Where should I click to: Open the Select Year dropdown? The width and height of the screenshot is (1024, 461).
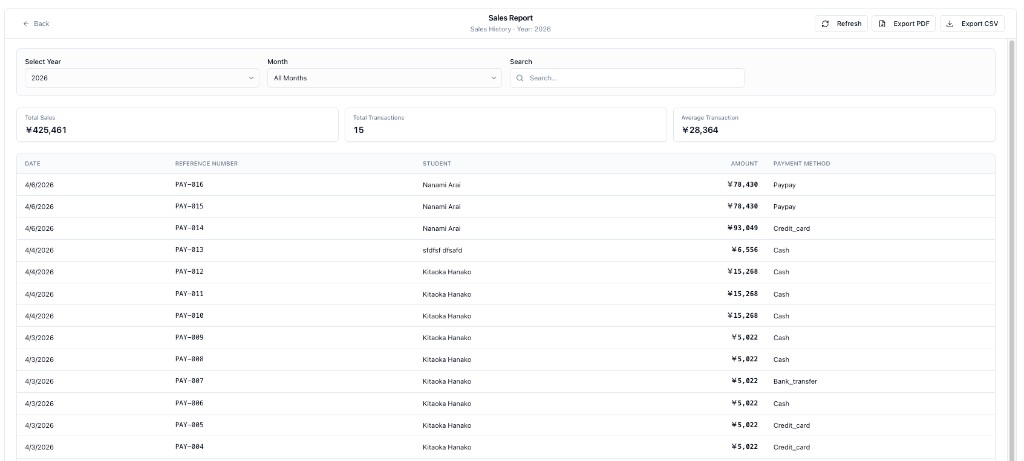[x=141, y=78]
